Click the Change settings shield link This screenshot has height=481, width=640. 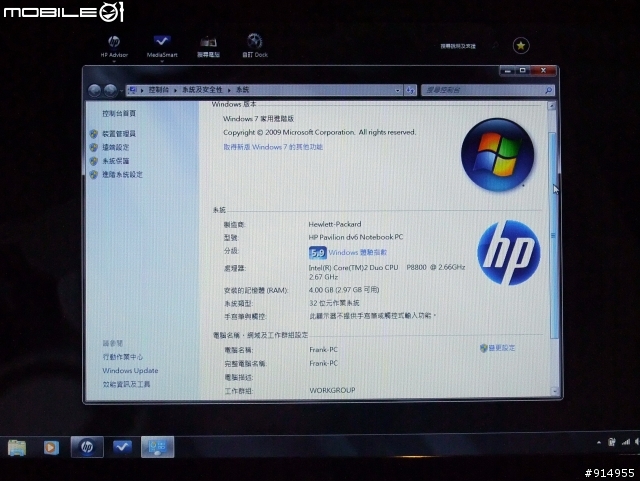(498, 348)
